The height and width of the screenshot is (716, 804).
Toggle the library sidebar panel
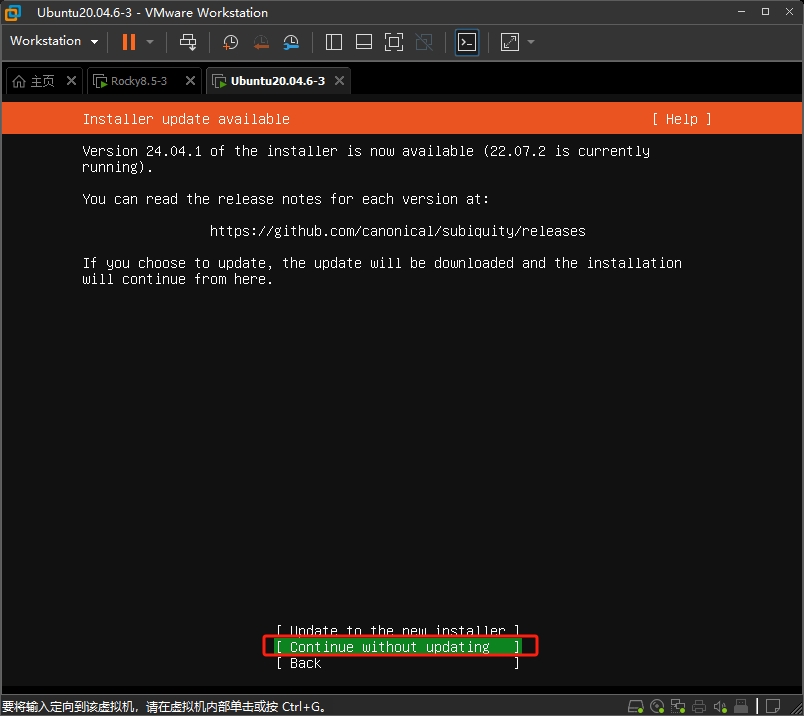click(x=334, y=42)
